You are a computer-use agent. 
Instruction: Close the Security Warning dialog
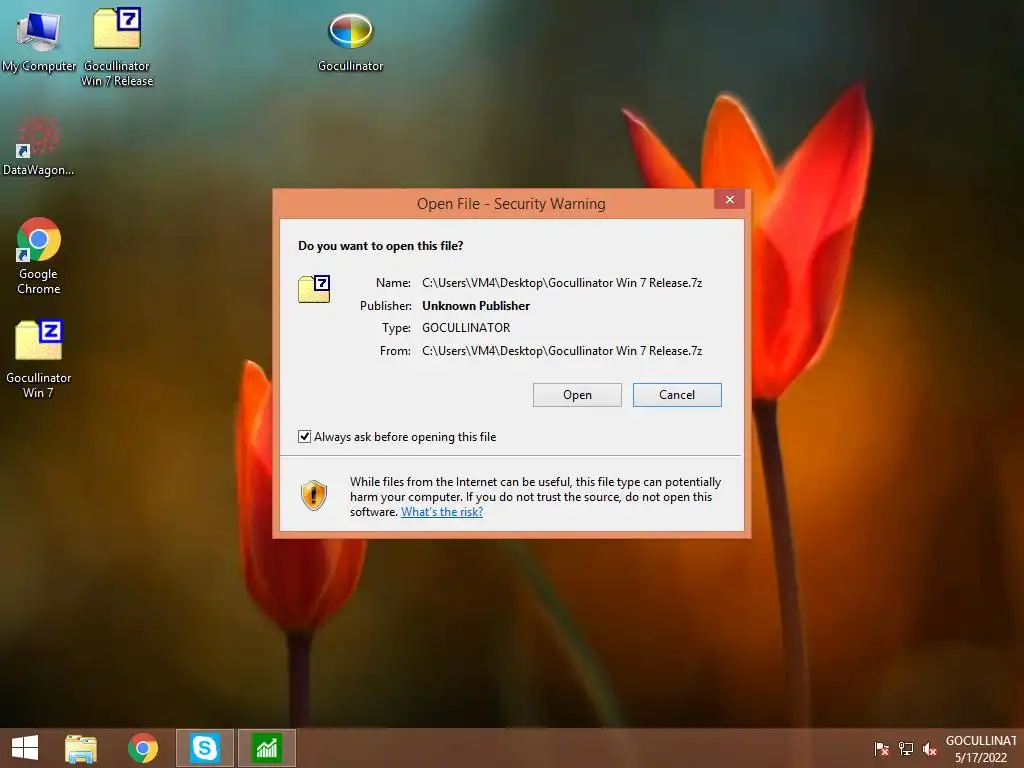729,199
